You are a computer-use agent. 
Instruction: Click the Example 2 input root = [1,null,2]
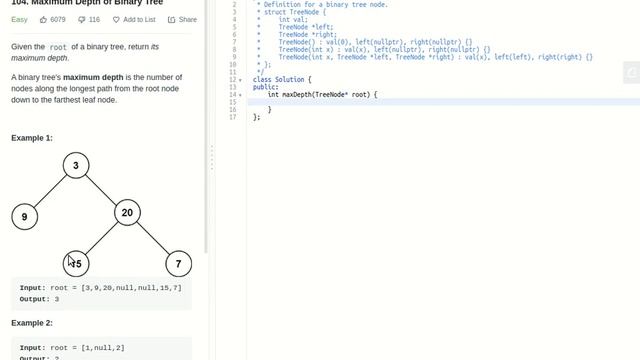point(72,348)
